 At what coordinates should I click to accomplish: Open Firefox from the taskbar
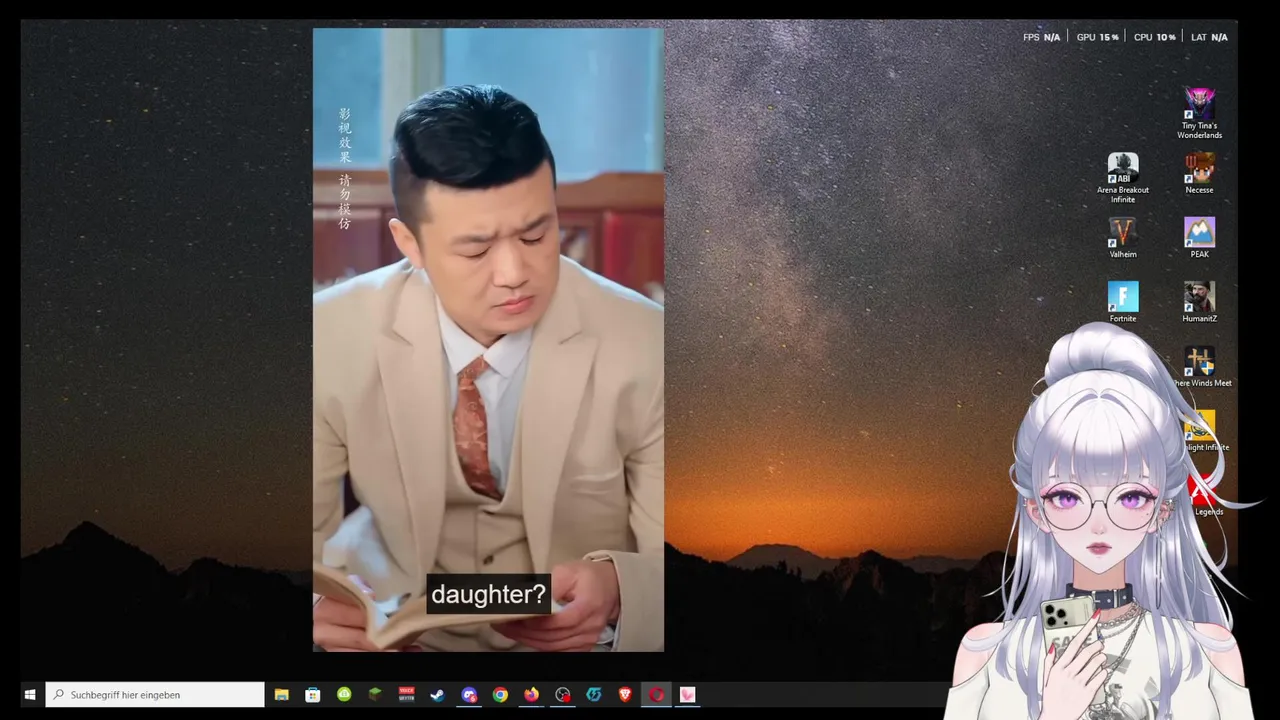coord(531,694)
